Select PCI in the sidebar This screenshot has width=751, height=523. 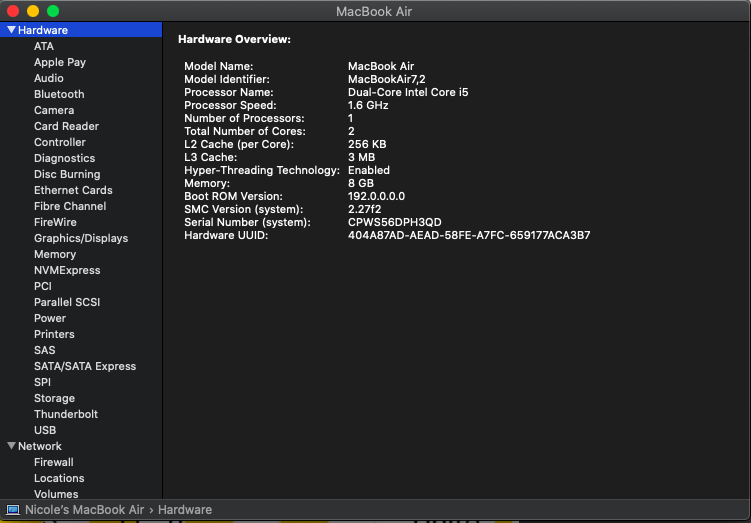click(43, 286)
